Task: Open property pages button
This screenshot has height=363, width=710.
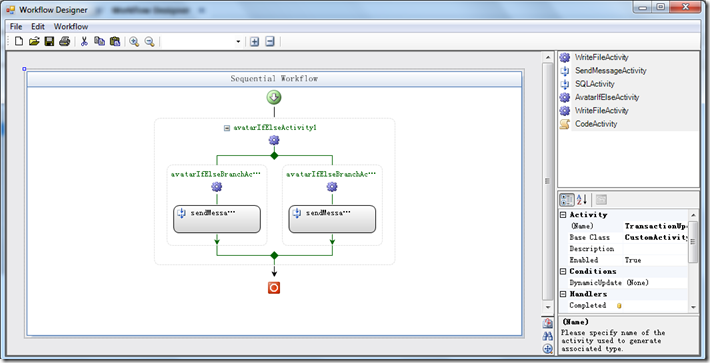Action: (x=601, y=200)
